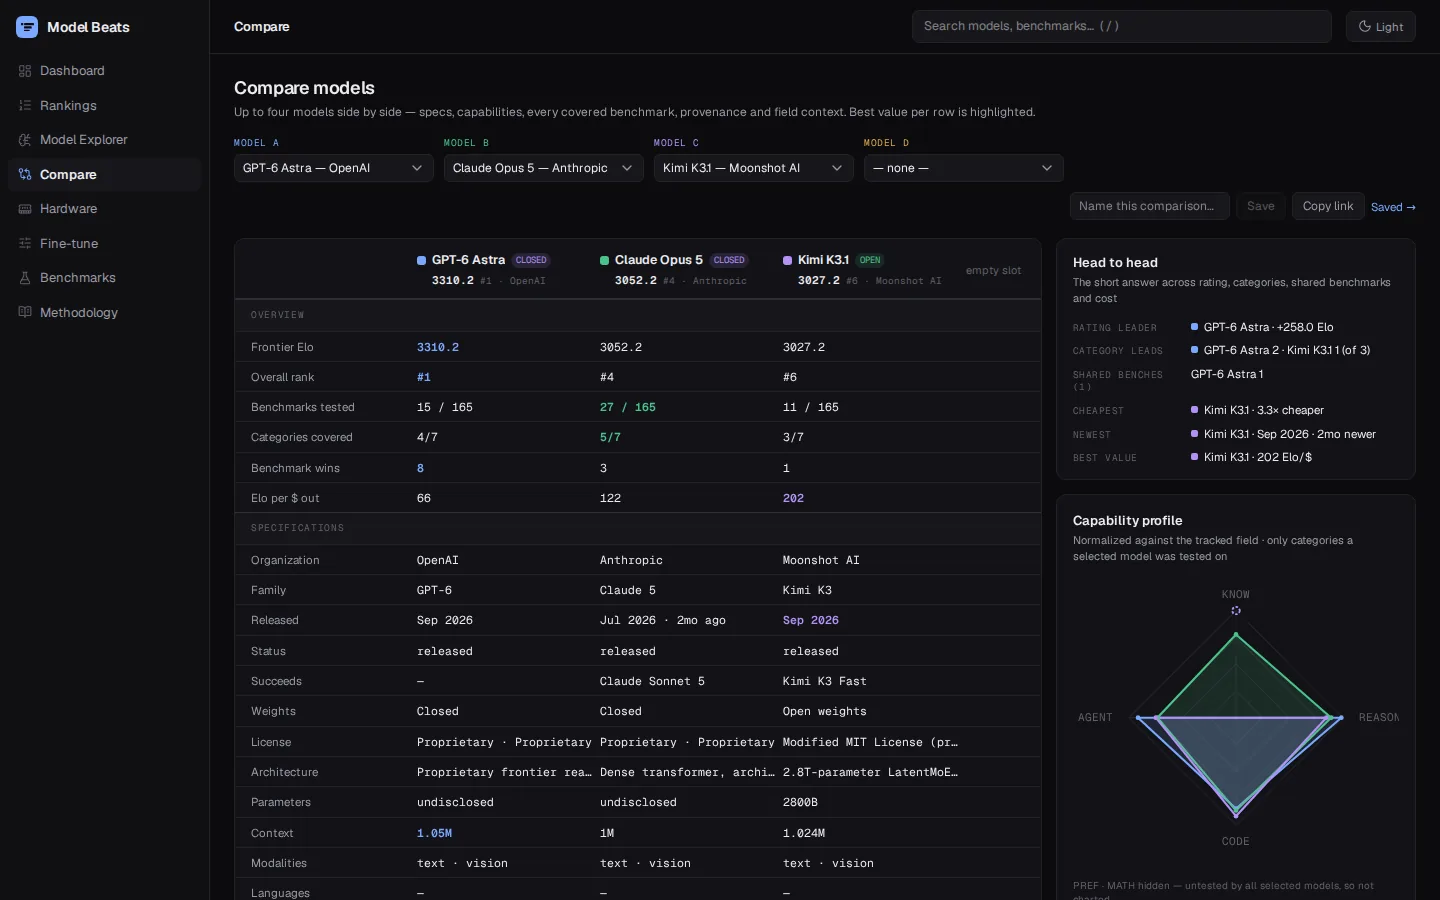
Task: Open the Benchmarks page
Action: tap(104, 278)
